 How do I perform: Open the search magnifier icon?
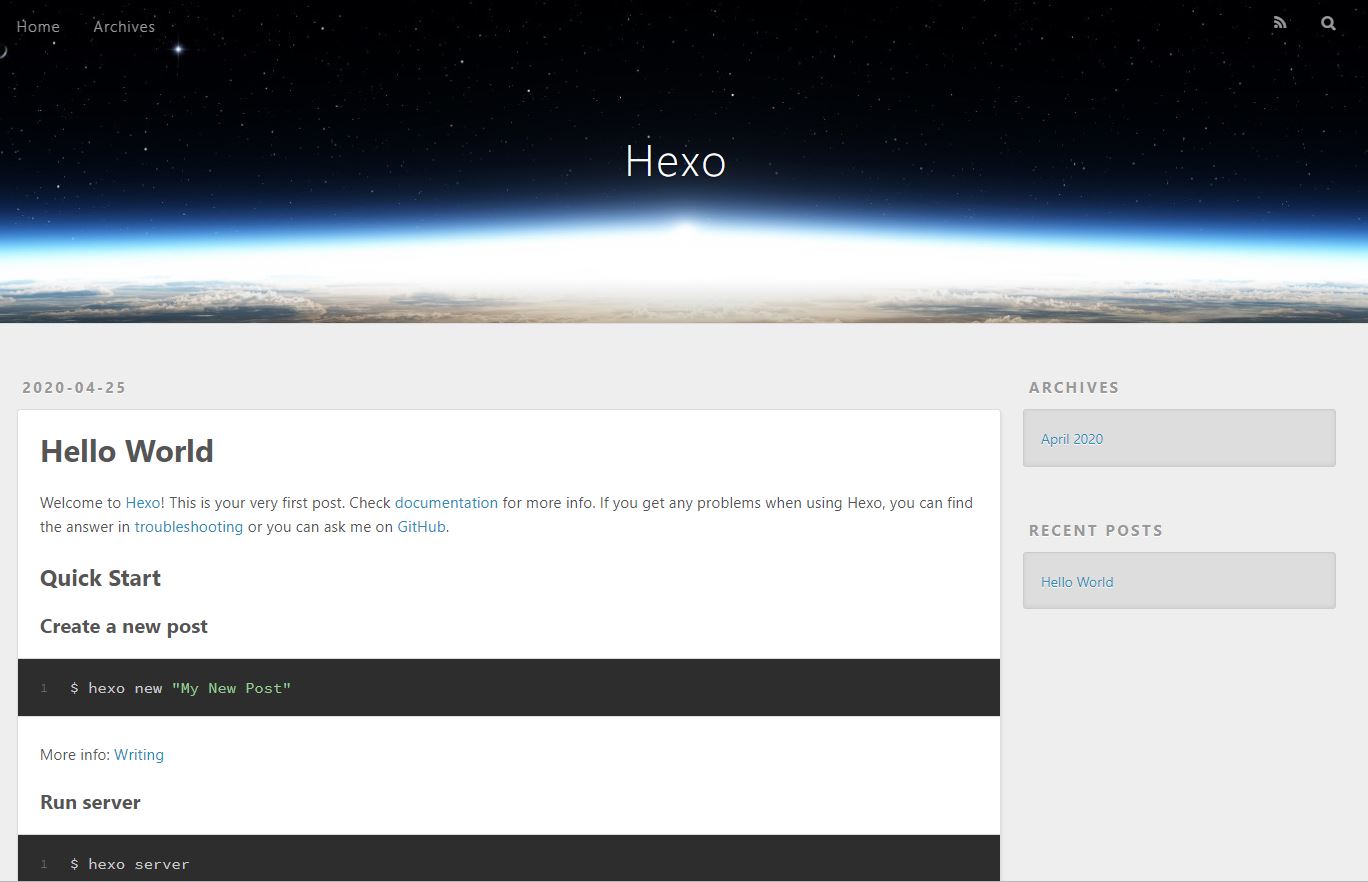1328,23
